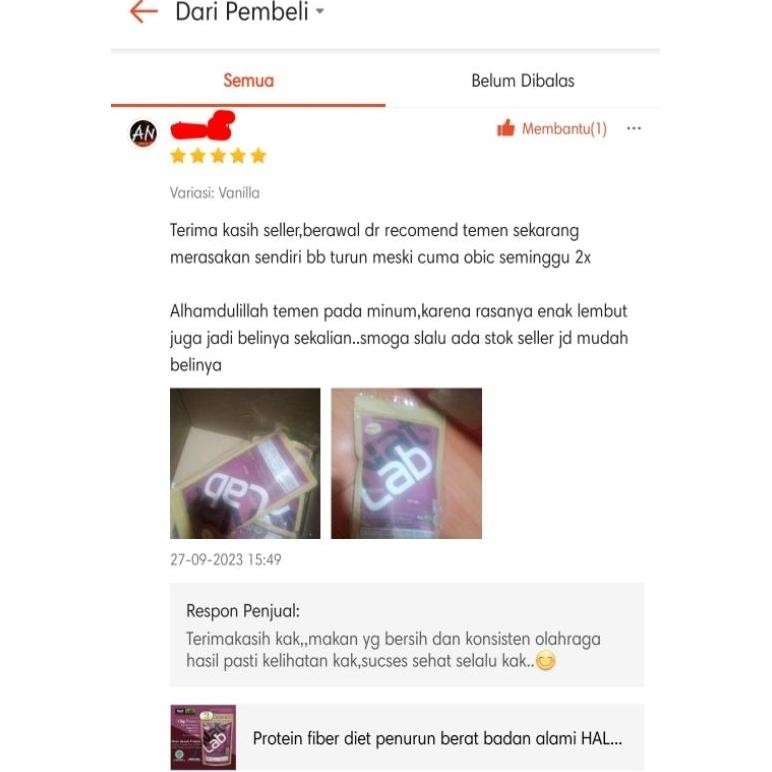Click the redacted reviewer username
This screenshot has height=772, width=772.
click(202, 126)
